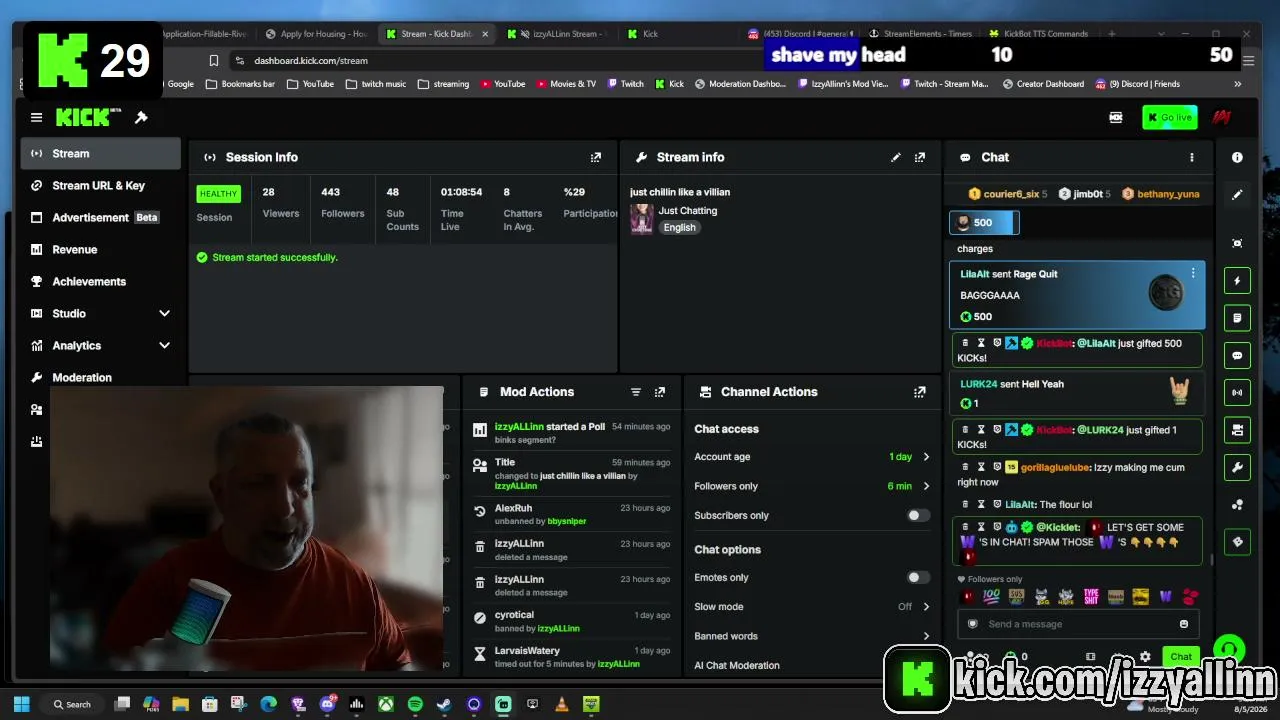Click the Windows Start button

pyautogui.click(x=22, y=704)
